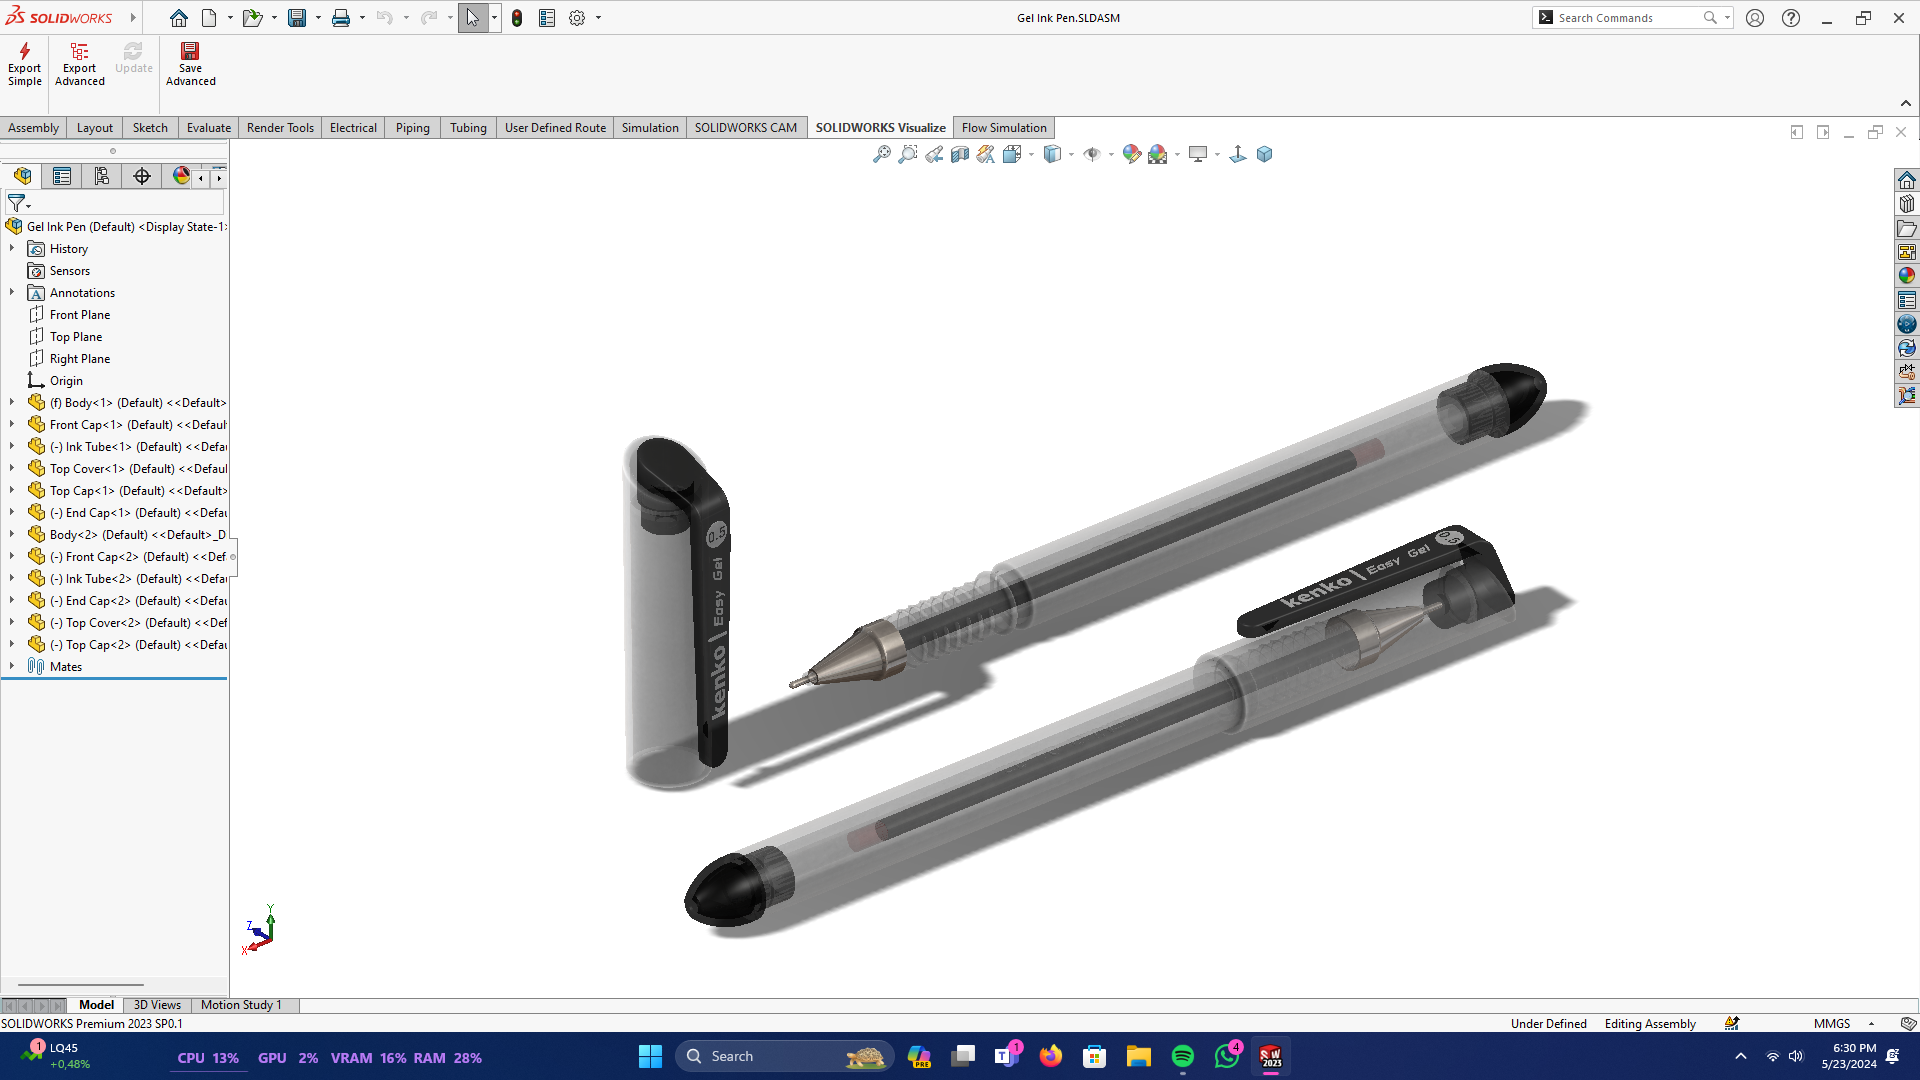
Task: Open the Appearances task pane icon
Action: click(1907, 276)
